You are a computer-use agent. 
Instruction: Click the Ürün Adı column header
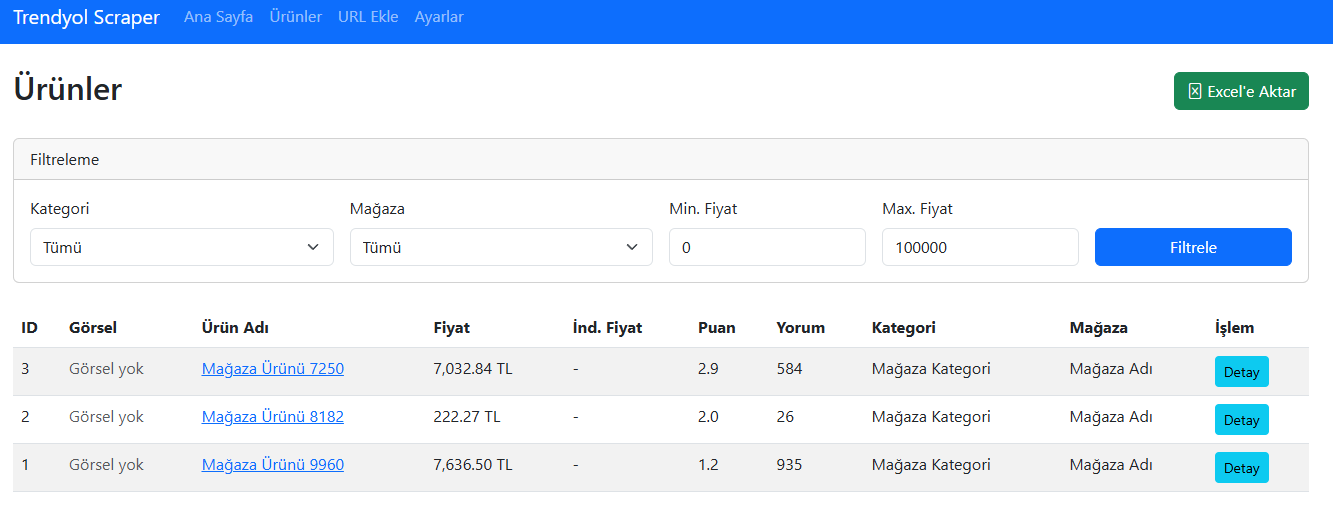235,327
